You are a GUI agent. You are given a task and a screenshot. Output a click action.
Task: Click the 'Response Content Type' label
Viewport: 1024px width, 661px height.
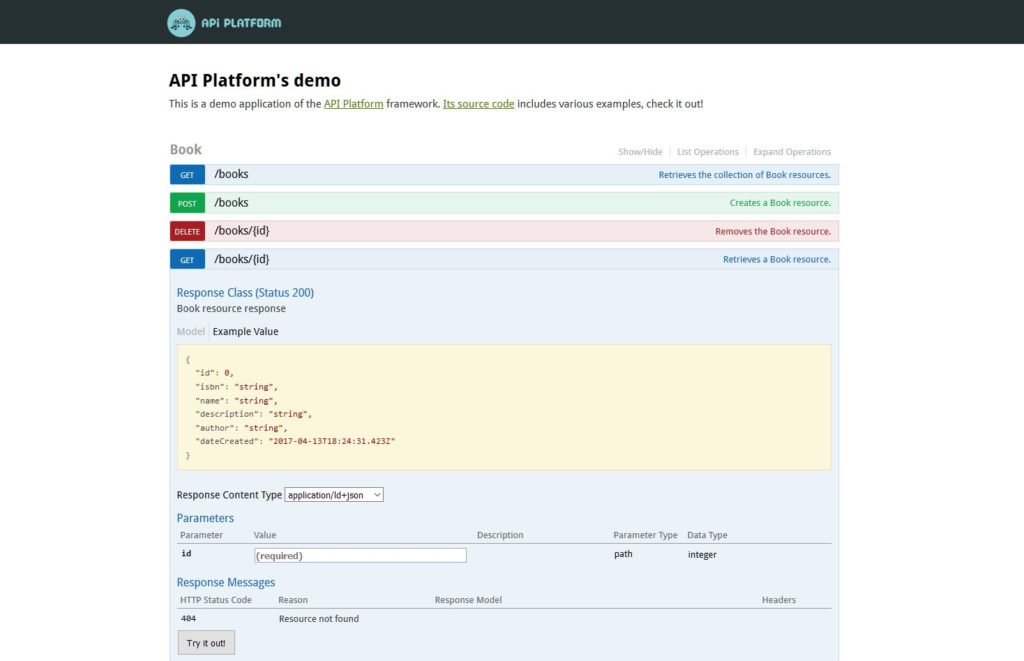point(229,495)
